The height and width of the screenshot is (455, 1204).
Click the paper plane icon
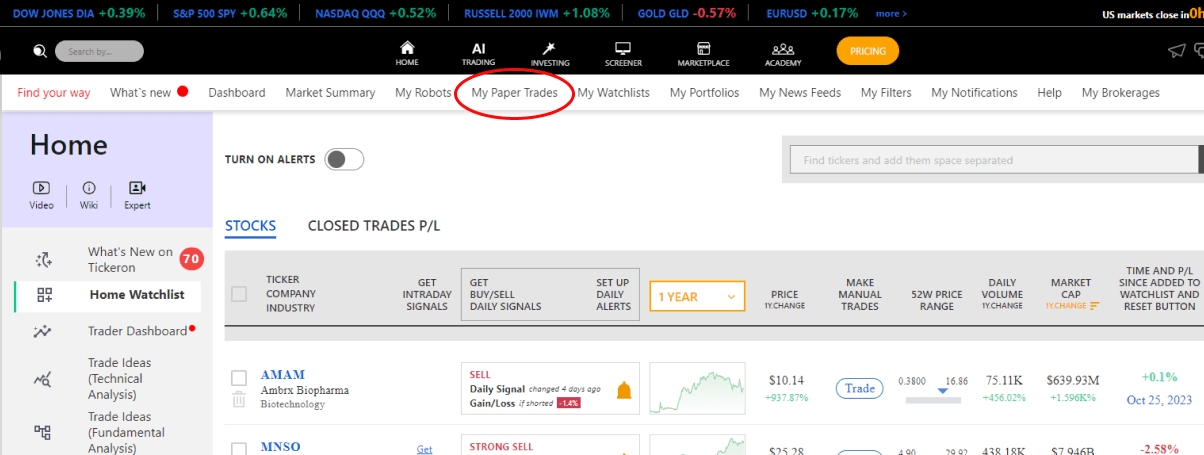pos(1176,51)
